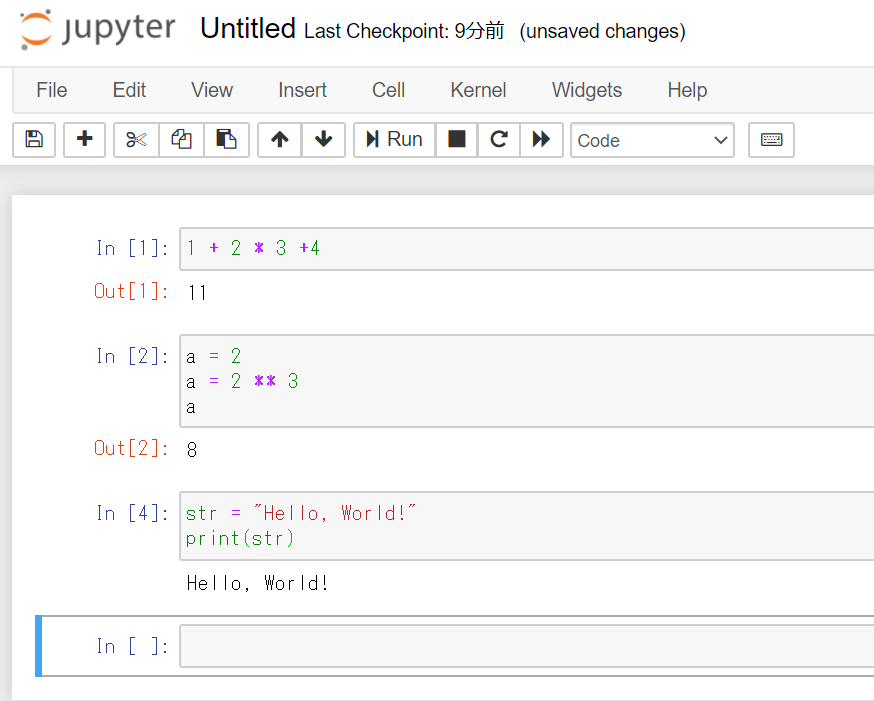
Task: Select the Out[1]: prompt
Action: (132, 291)
